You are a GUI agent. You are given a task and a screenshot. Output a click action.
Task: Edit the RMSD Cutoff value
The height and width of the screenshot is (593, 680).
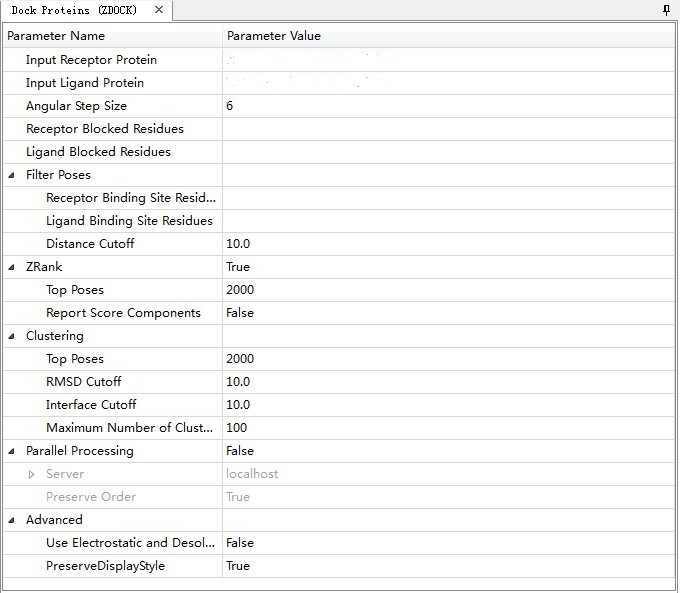[448, 382]
